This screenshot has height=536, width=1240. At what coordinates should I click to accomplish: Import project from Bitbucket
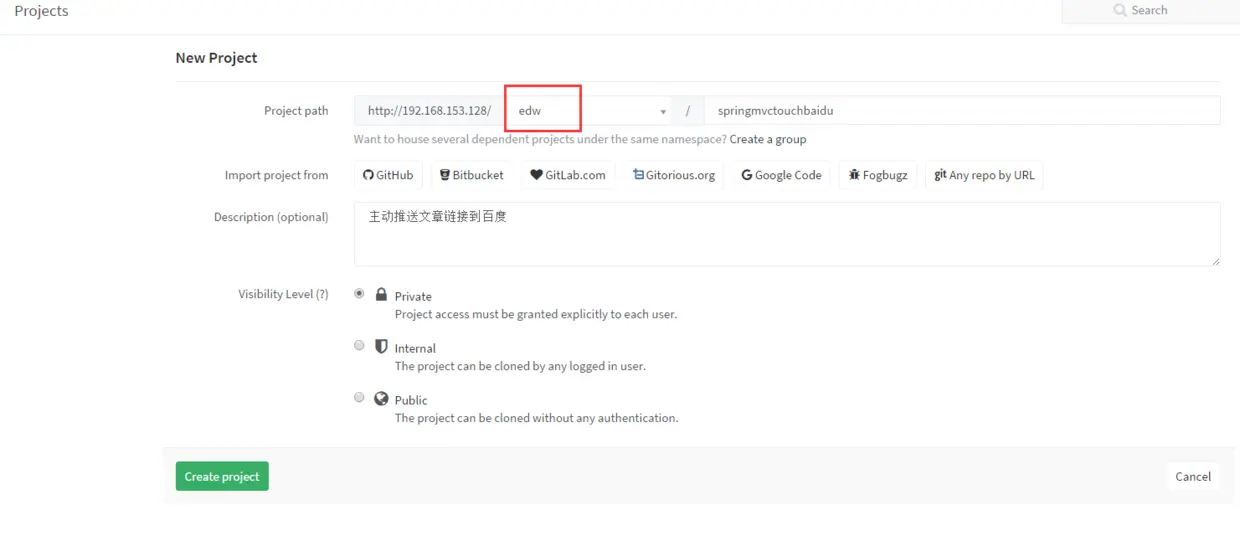(471, 175)
